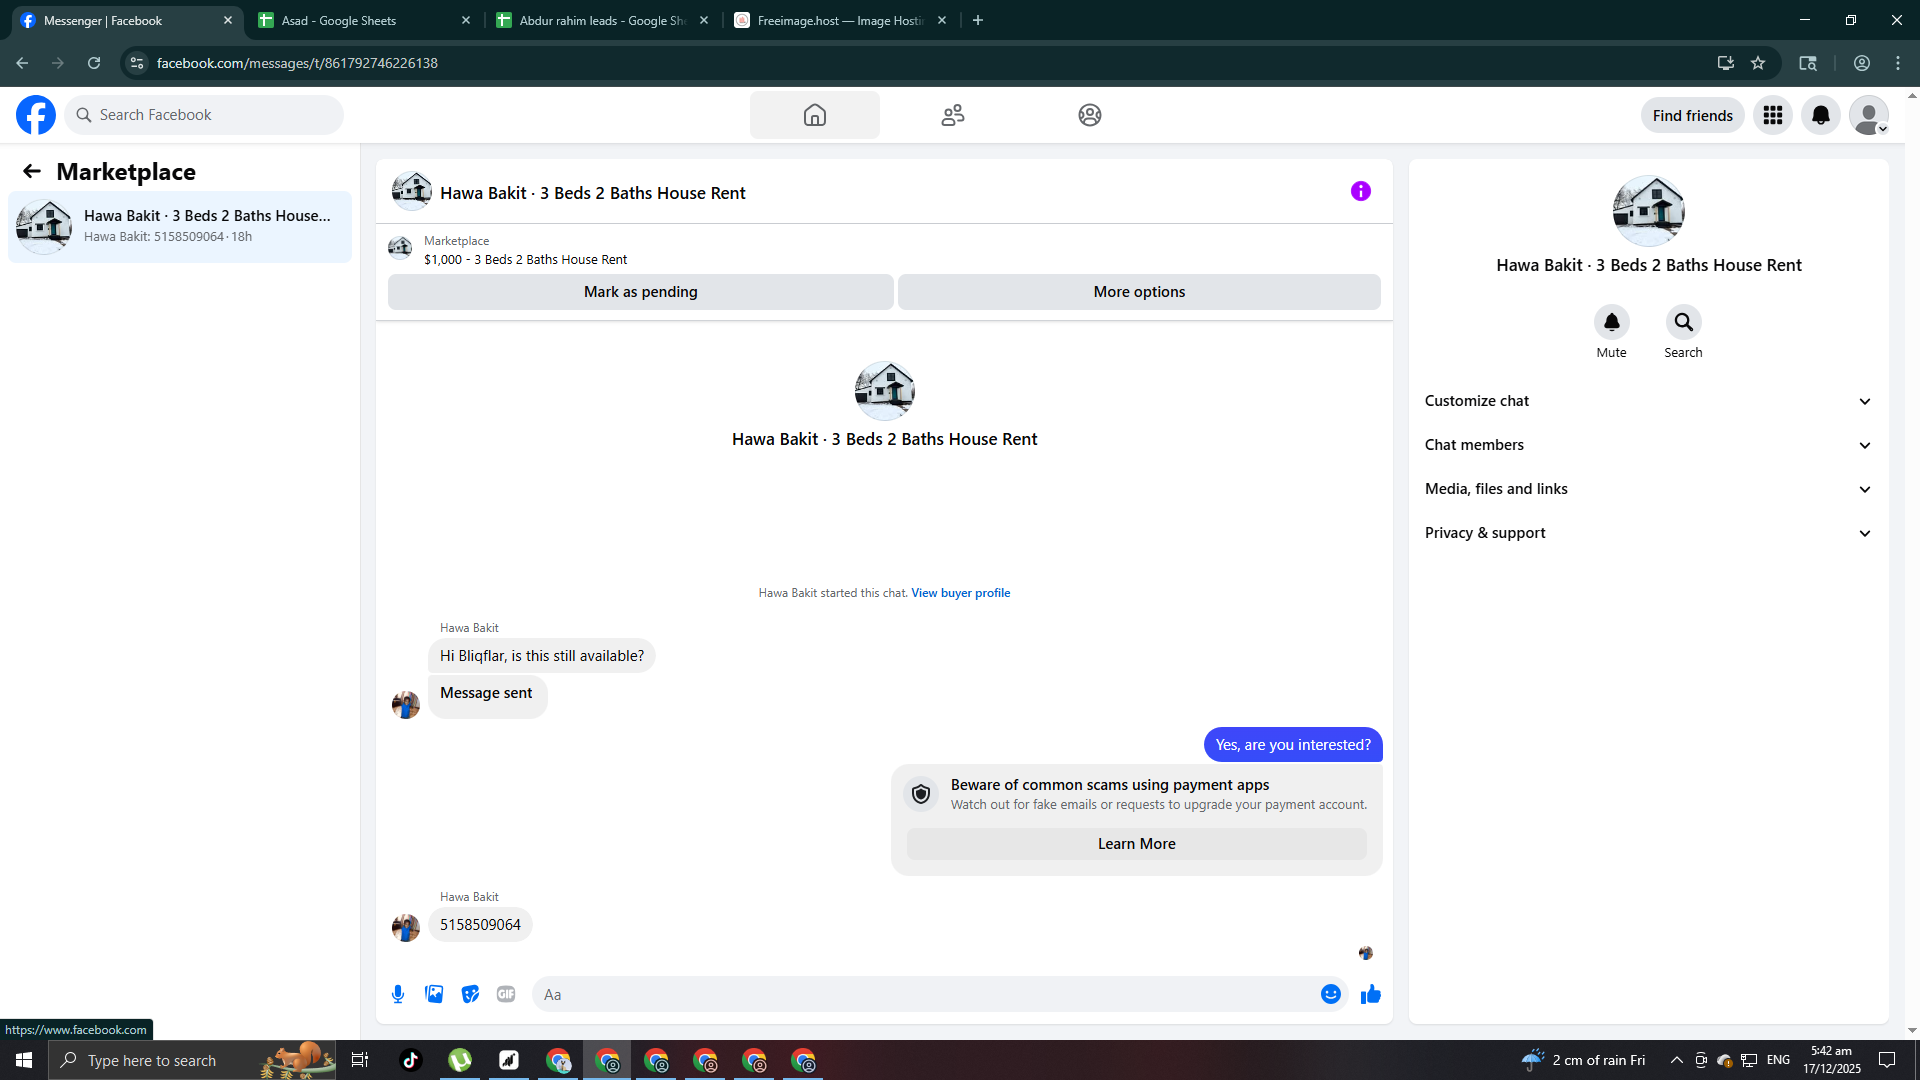Search within the conversation
This screenshot has height=1080, width=1920.
1683,322
